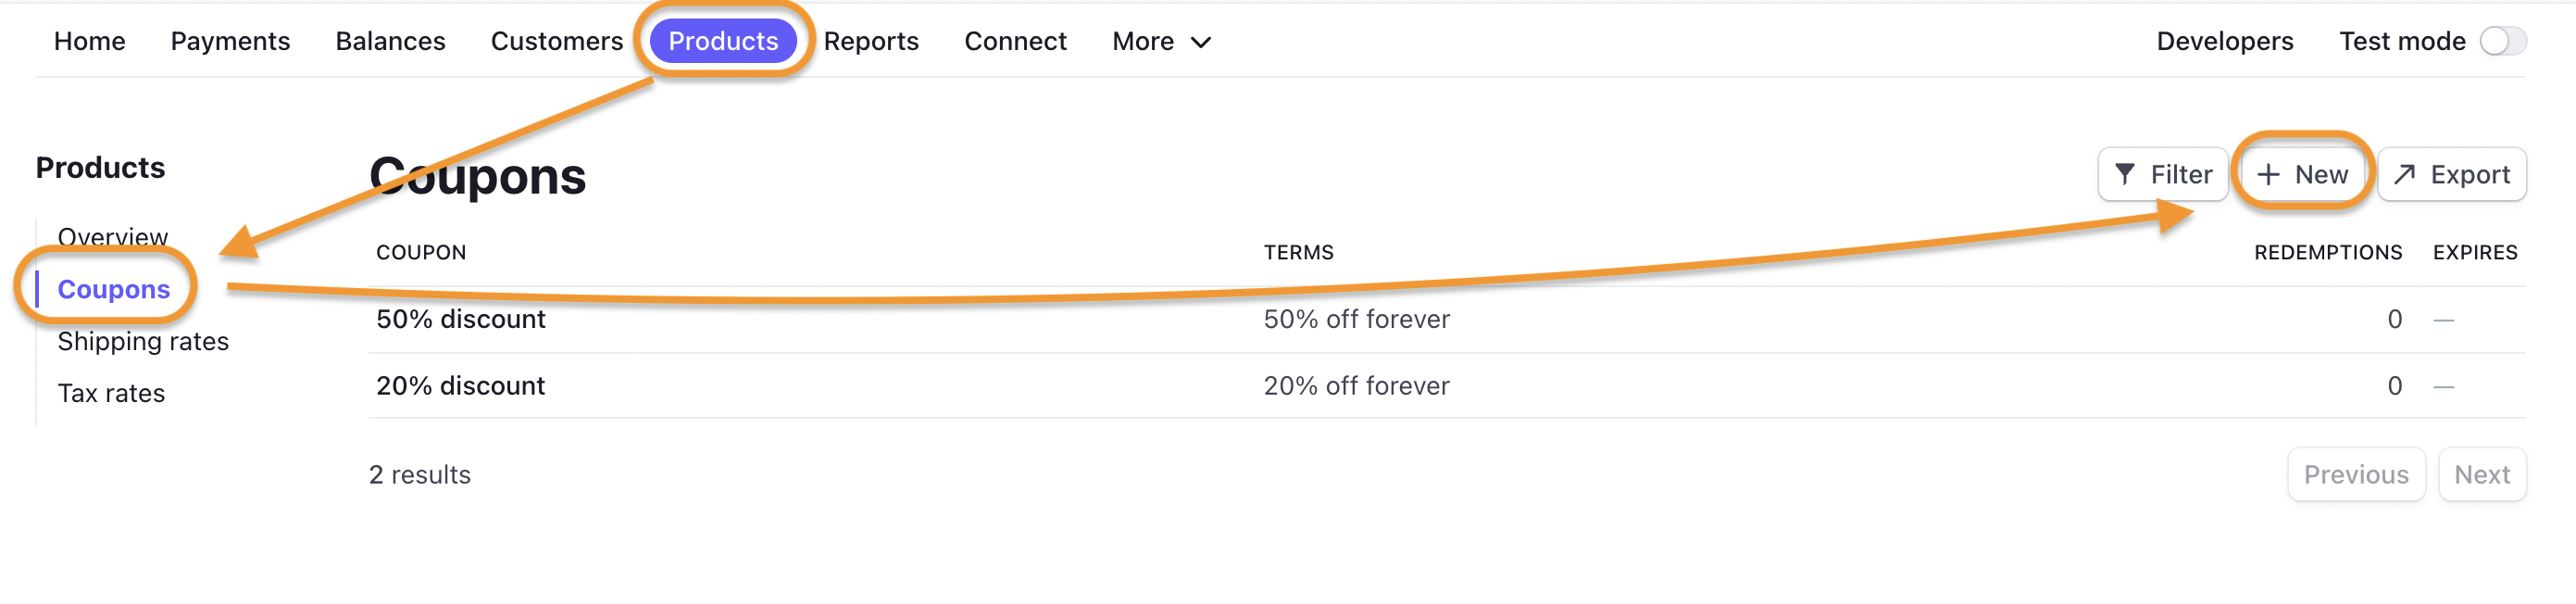This screenshot has height=604, width=2576.
Task: Open the 50% discount coupon row
Action: coord(1446,319)
